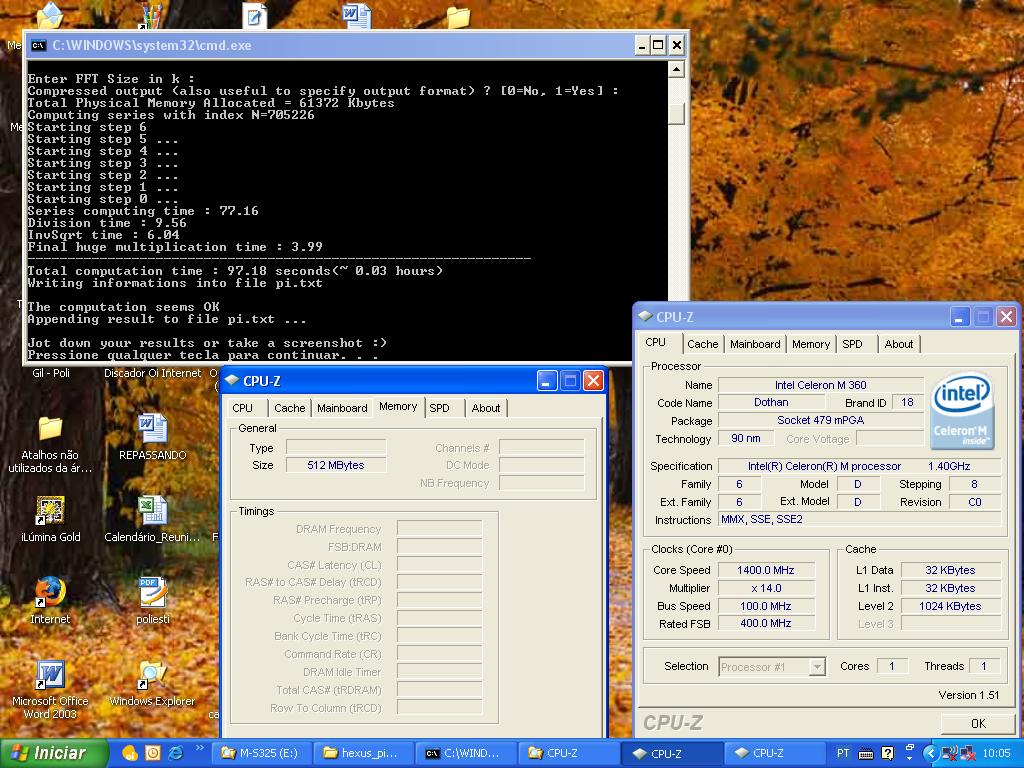Open the Iniciar start menu
The image size is (1024, 768).
pos(54,753)
